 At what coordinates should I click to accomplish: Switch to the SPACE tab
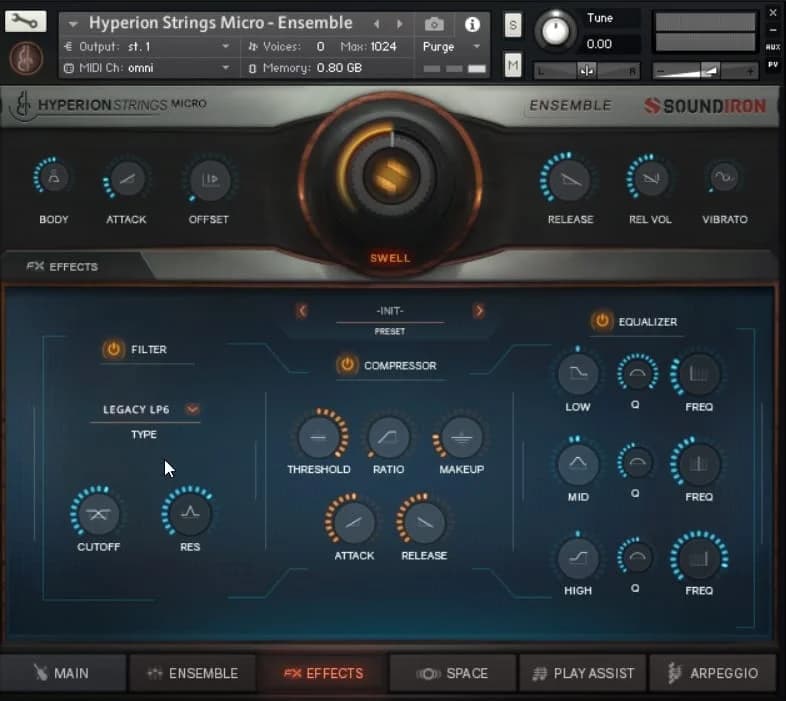pyautogui.click(x=452, y=673)
